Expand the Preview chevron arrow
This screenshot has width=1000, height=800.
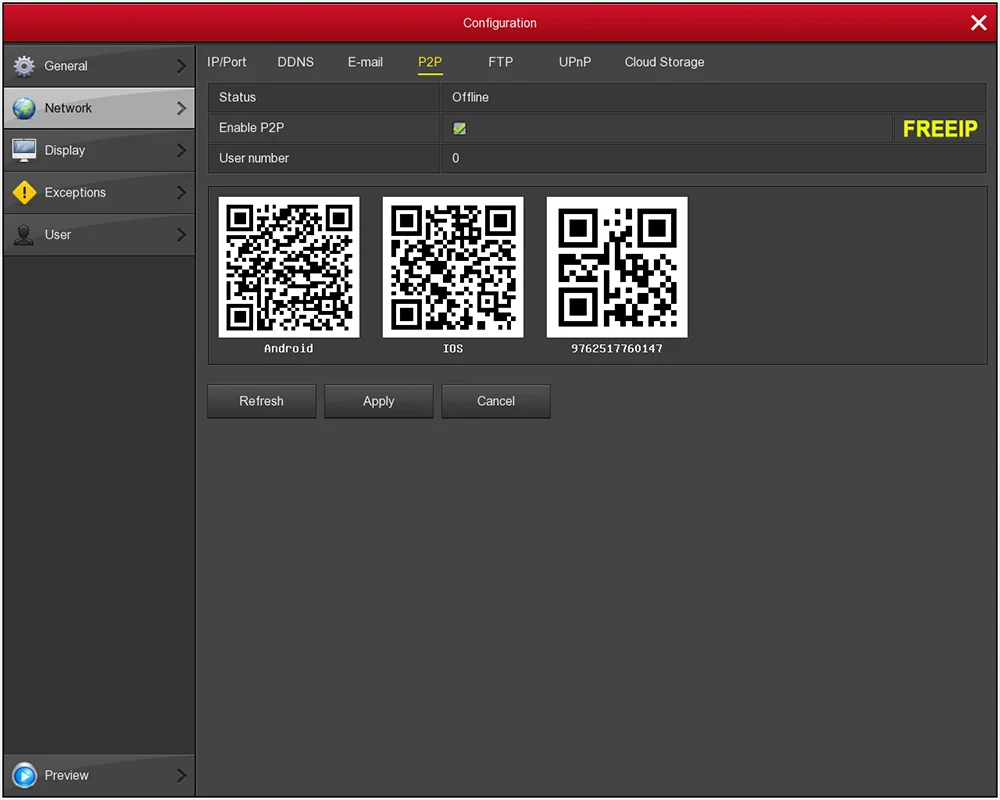181,775
